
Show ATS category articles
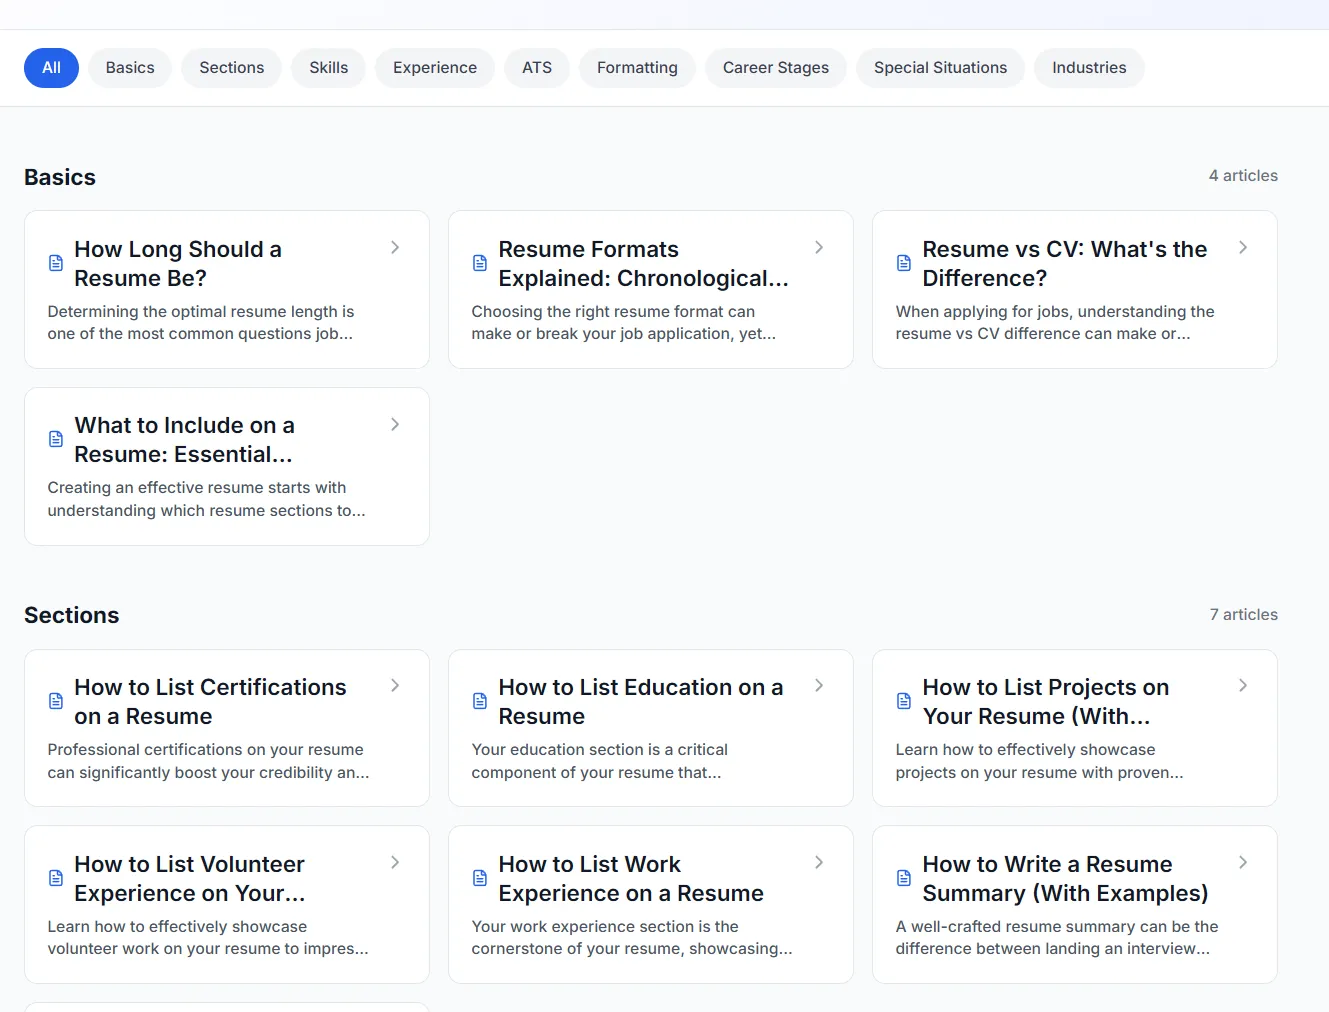click(x=537, y=68)
